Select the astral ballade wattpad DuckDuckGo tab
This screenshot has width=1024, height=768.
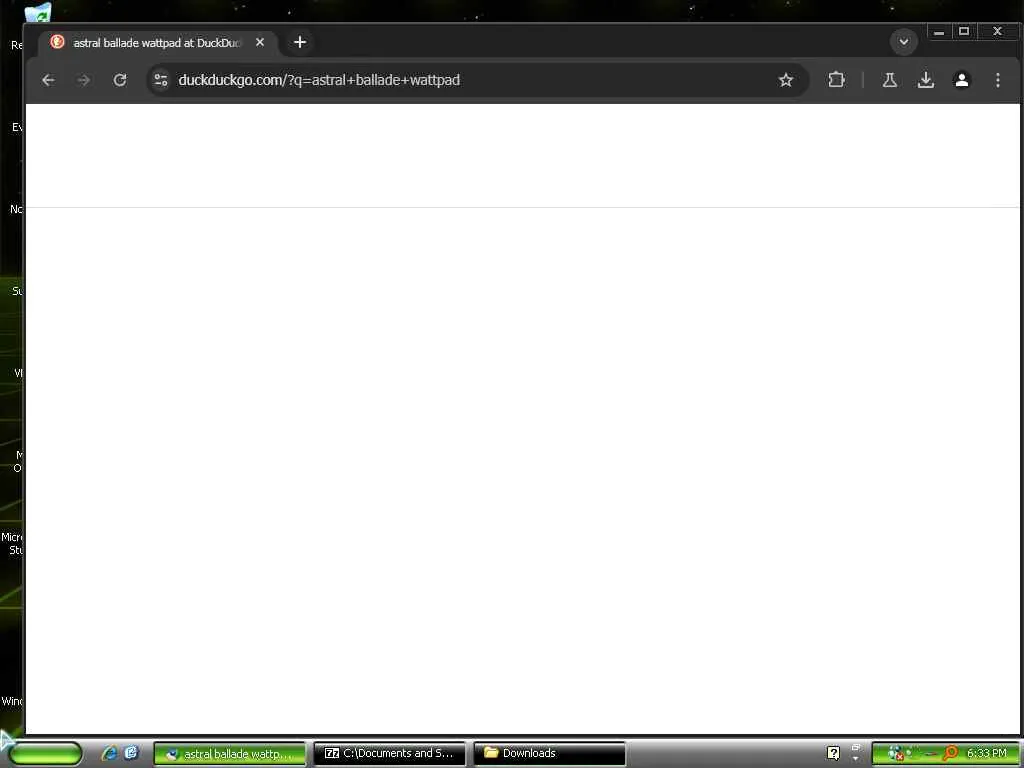click(158, 42)
